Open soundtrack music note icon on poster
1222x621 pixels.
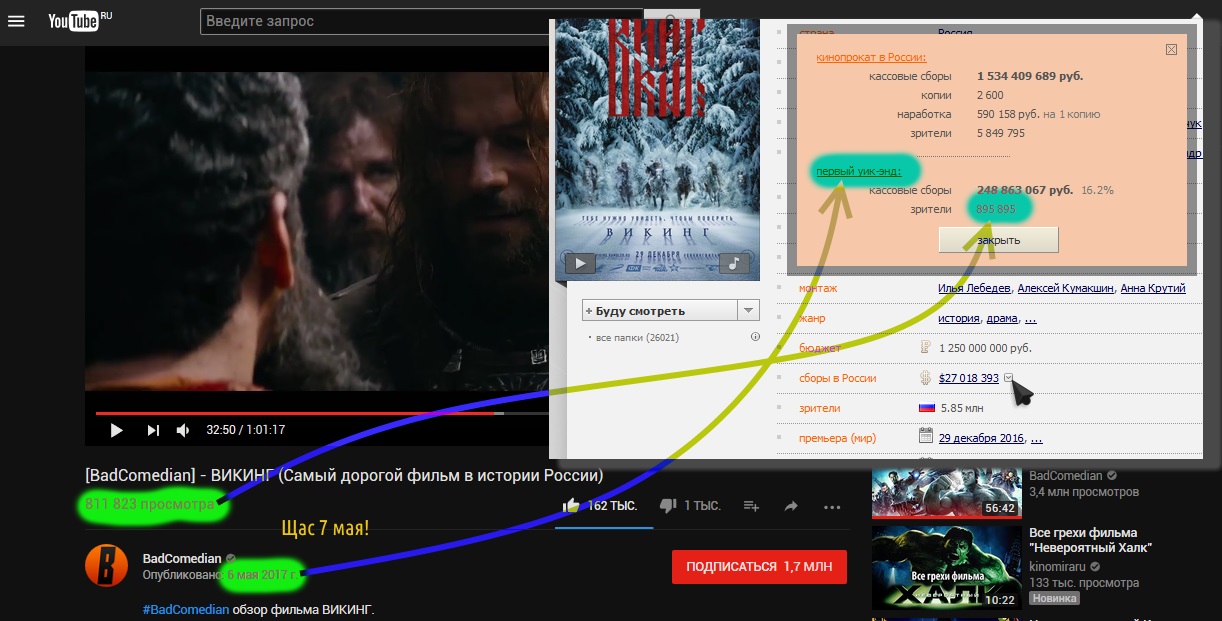734,263
